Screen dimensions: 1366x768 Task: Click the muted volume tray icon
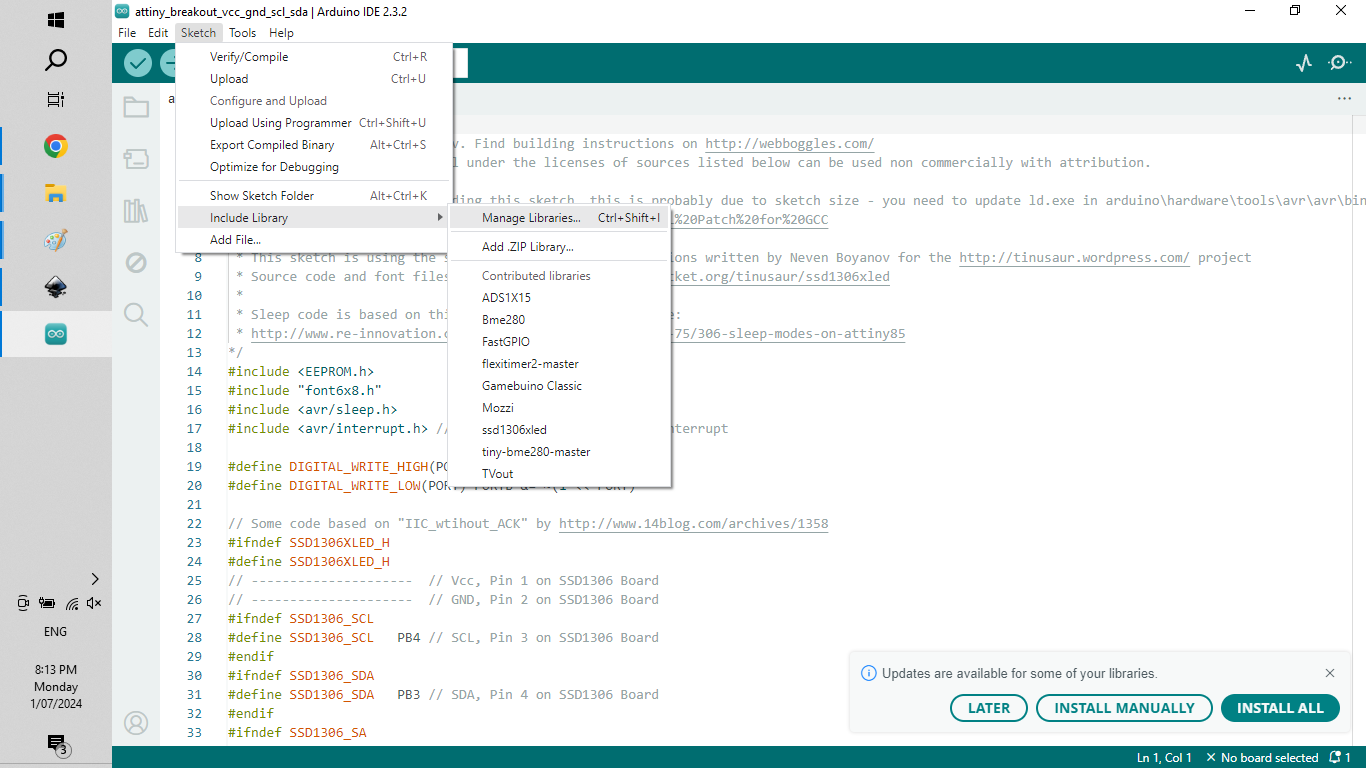(94, 603)
